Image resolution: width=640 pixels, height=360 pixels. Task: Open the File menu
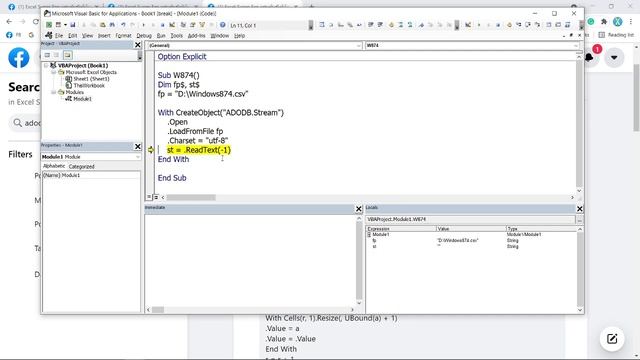point(59,36)
